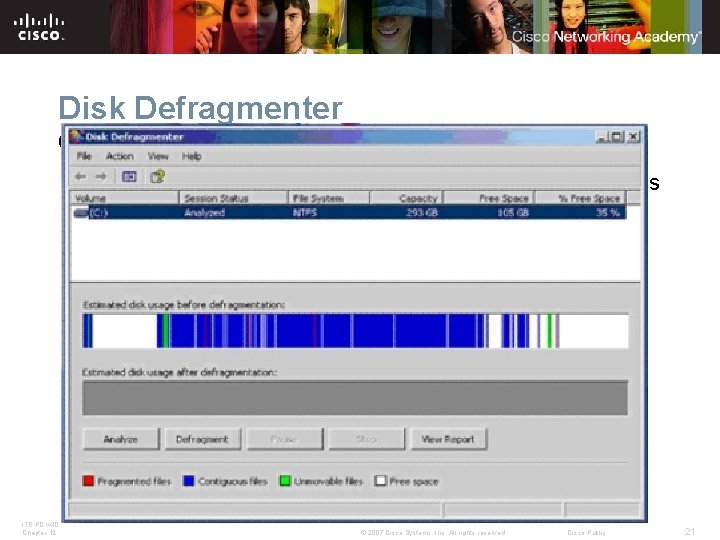Click the 293 GB capacity value

point(422,213)
